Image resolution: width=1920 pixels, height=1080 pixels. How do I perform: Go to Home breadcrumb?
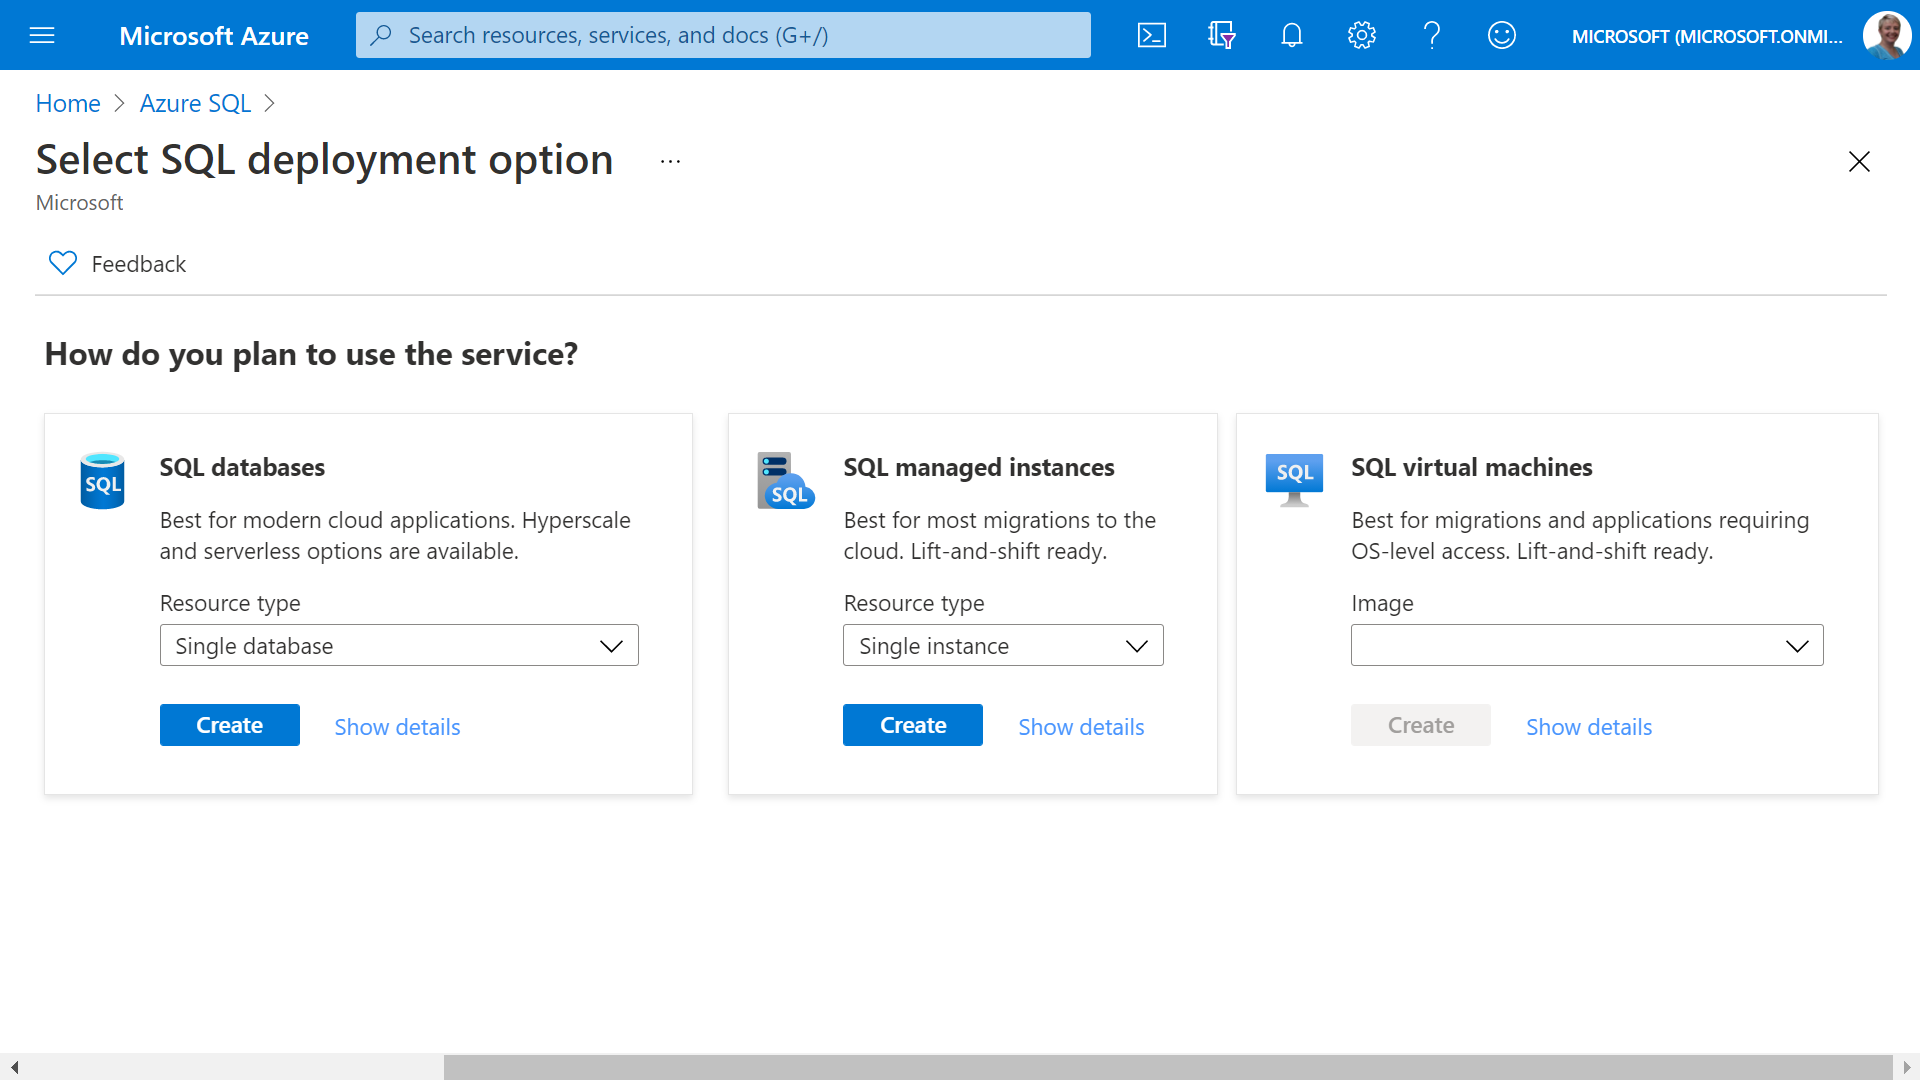pos(68,103)
